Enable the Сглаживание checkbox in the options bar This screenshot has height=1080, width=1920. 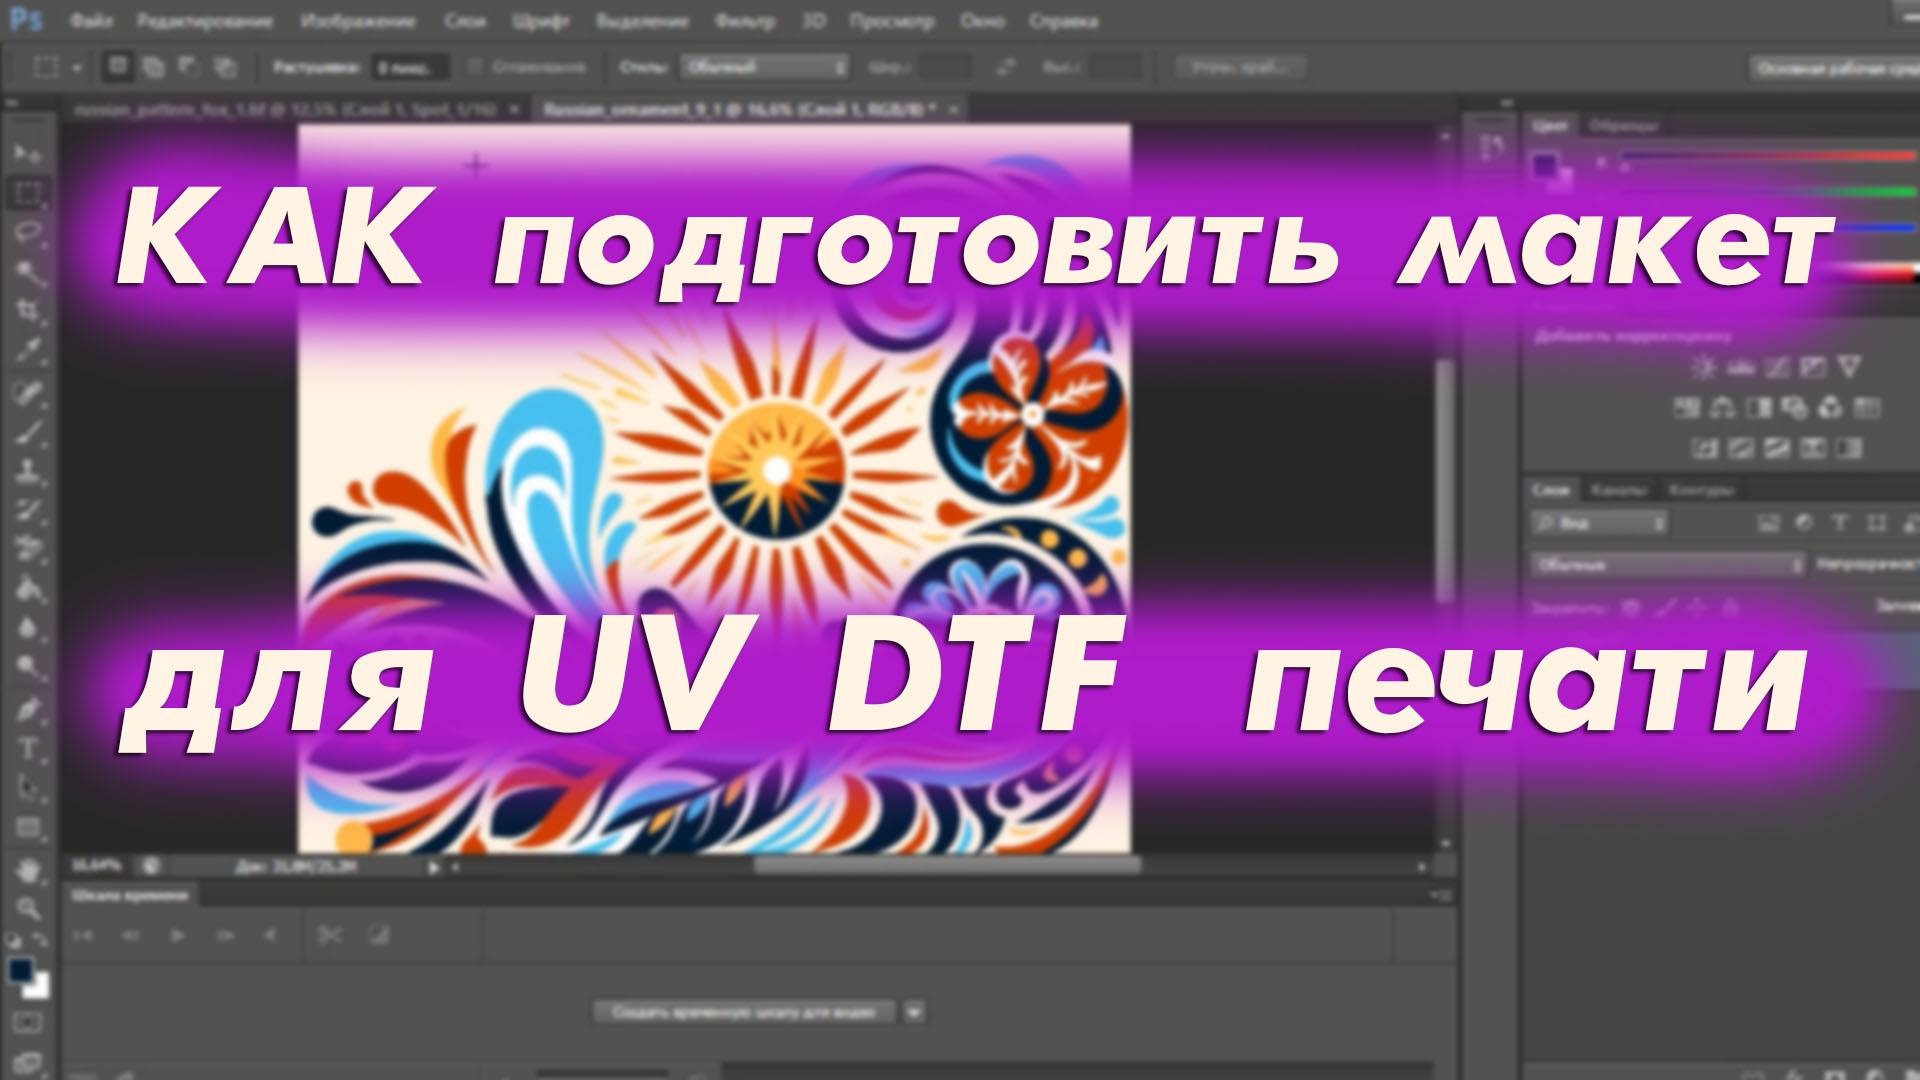(x=476, y=67)
